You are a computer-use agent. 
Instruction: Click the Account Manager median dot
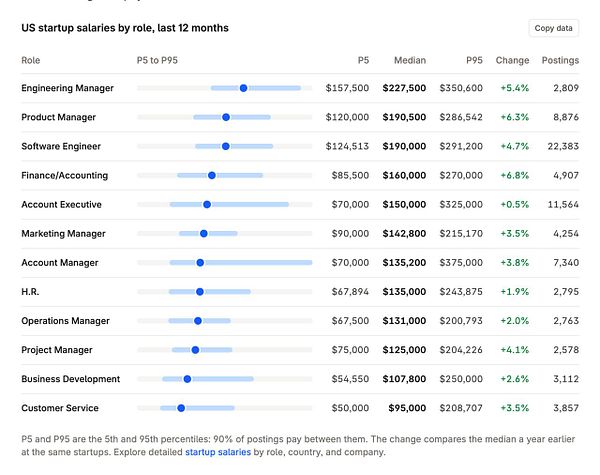point(200,263)
